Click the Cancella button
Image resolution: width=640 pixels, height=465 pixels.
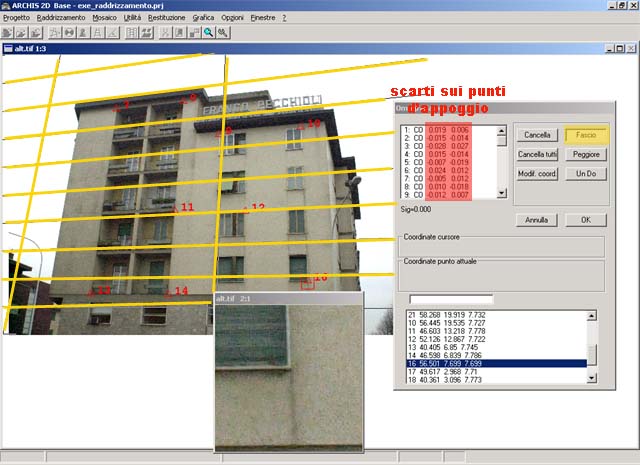537,135
